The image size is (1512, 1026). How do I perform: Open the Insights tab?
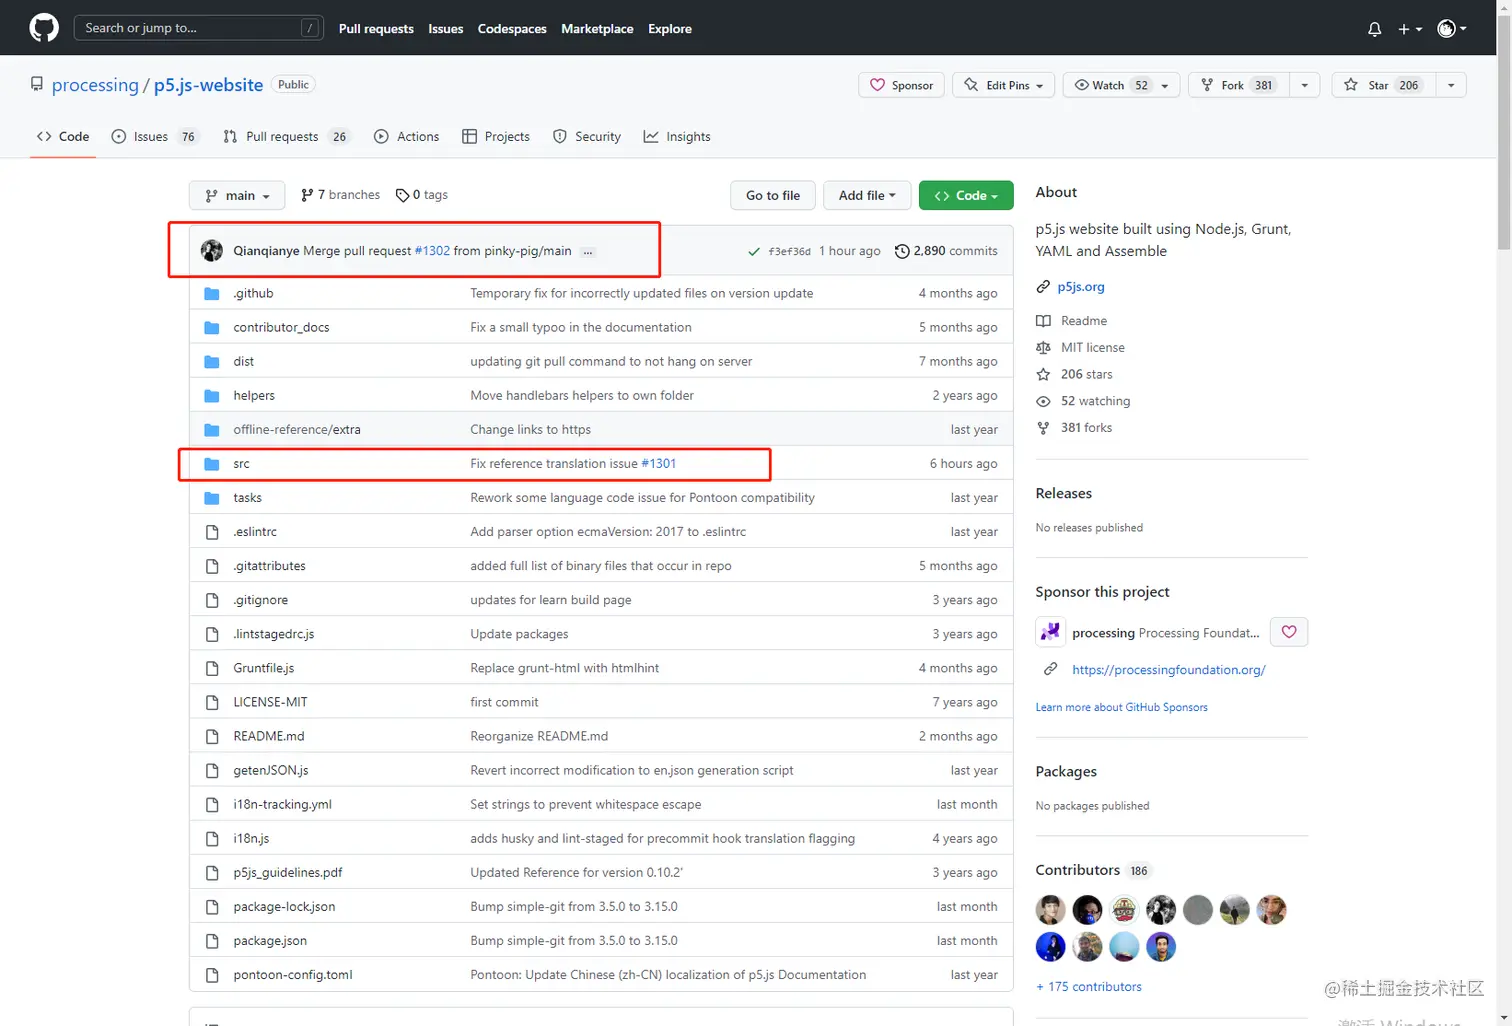pyautogui.click(x=677, y=137)
